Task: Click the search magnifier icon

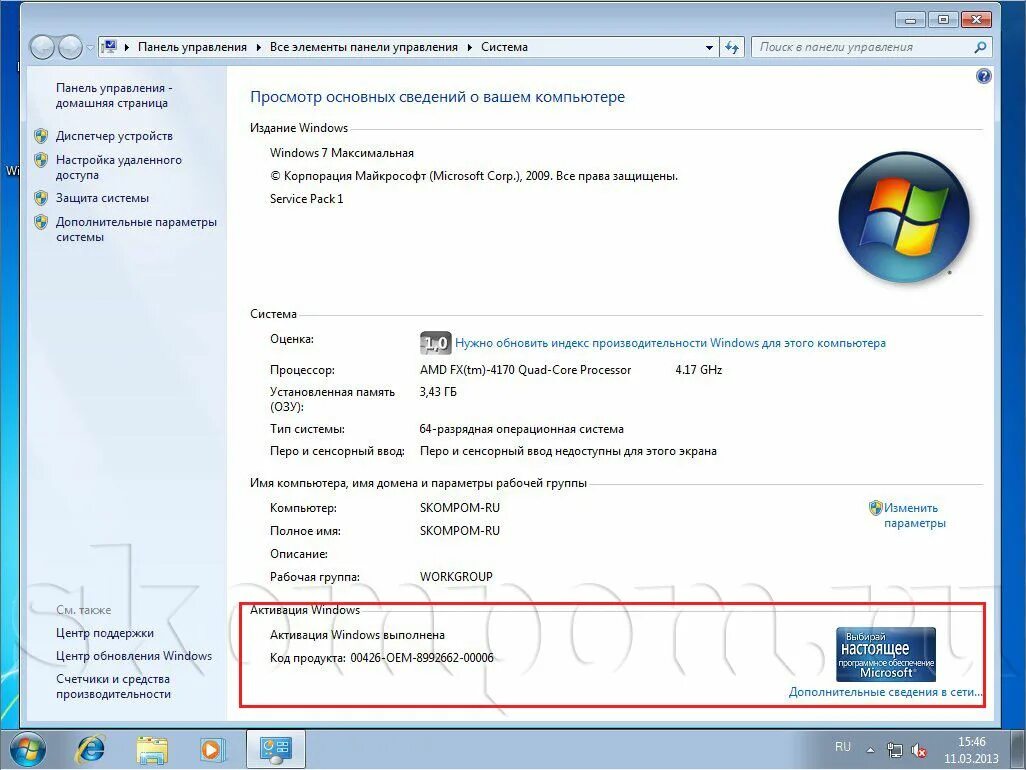Action: tap(980, 47)
